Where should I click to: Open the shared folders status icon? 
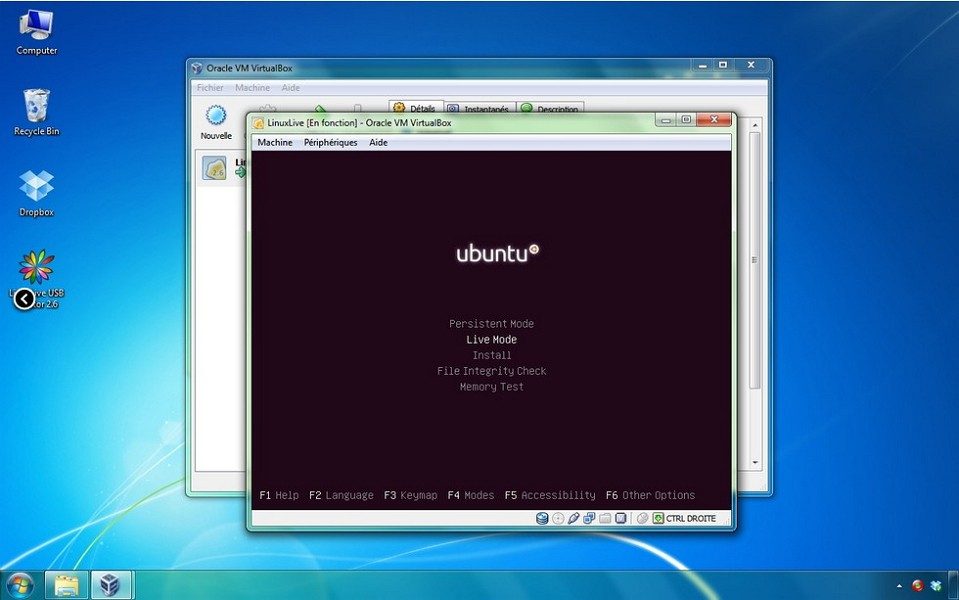[x=605, y=518]
